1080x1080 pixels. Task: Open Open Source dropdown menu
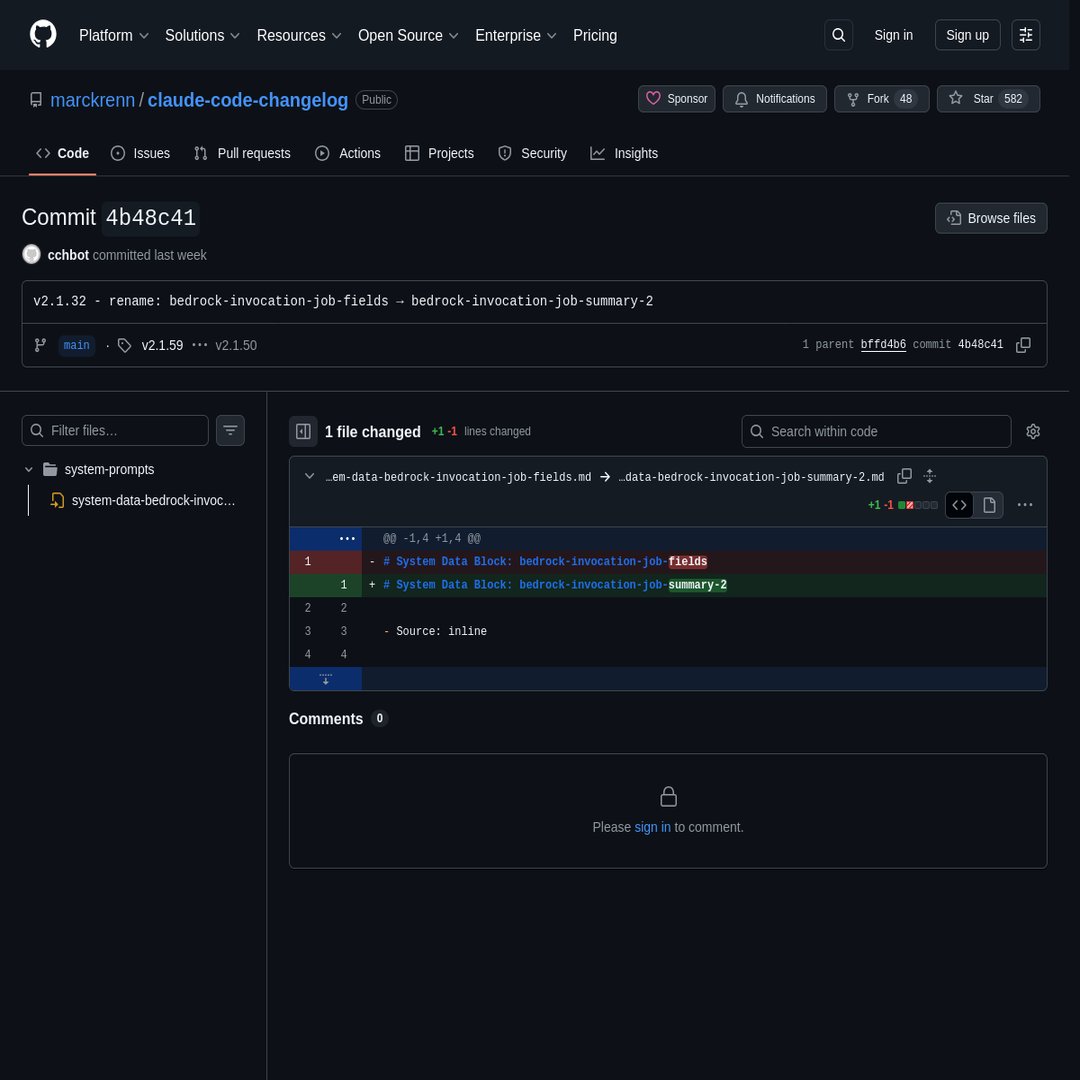[408, 35]
